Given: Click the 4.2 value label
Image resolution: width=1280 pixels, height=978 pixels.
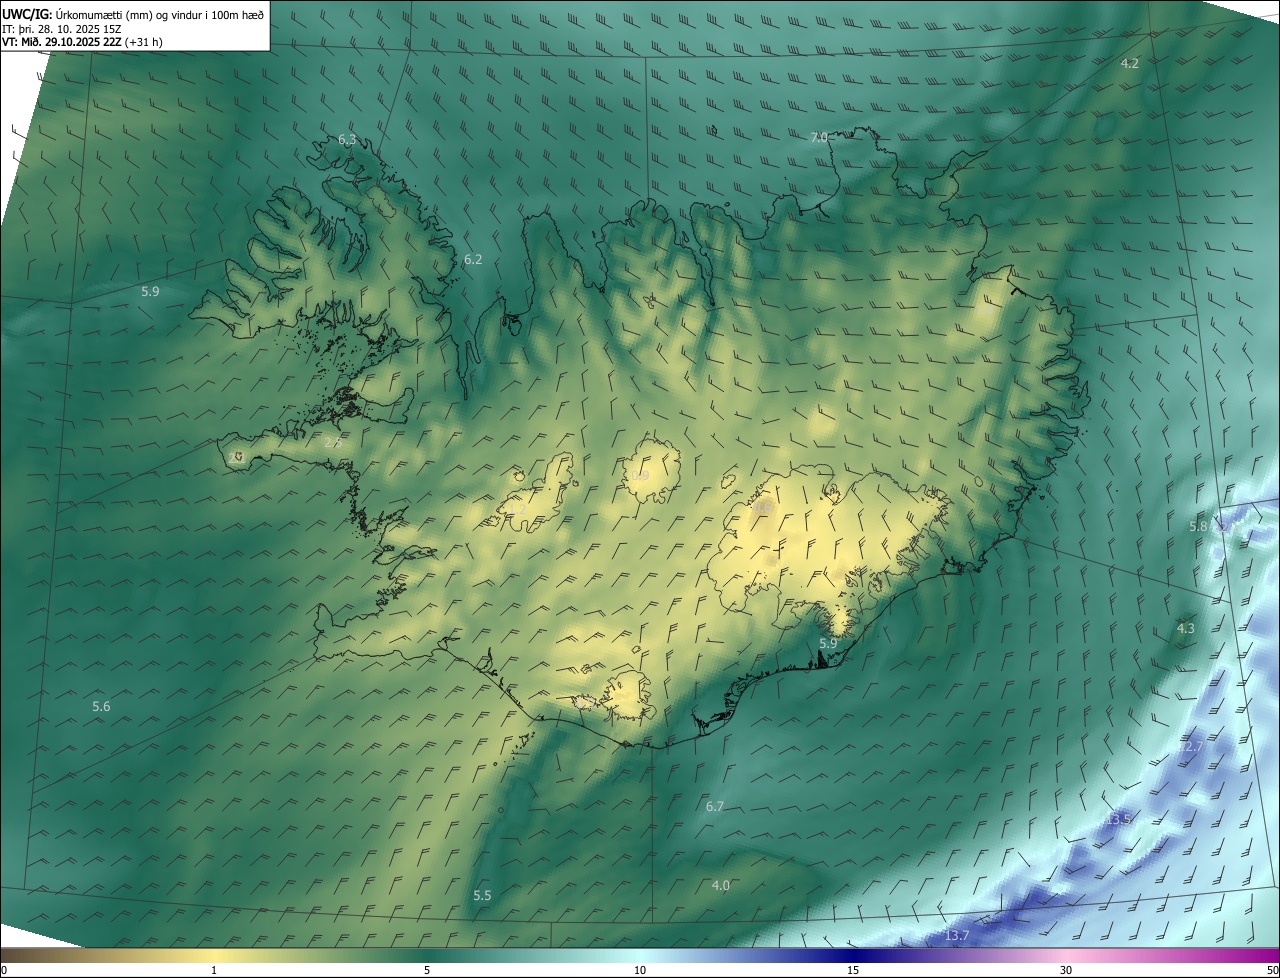Looking at the screenshot, I should [1129, 63].
